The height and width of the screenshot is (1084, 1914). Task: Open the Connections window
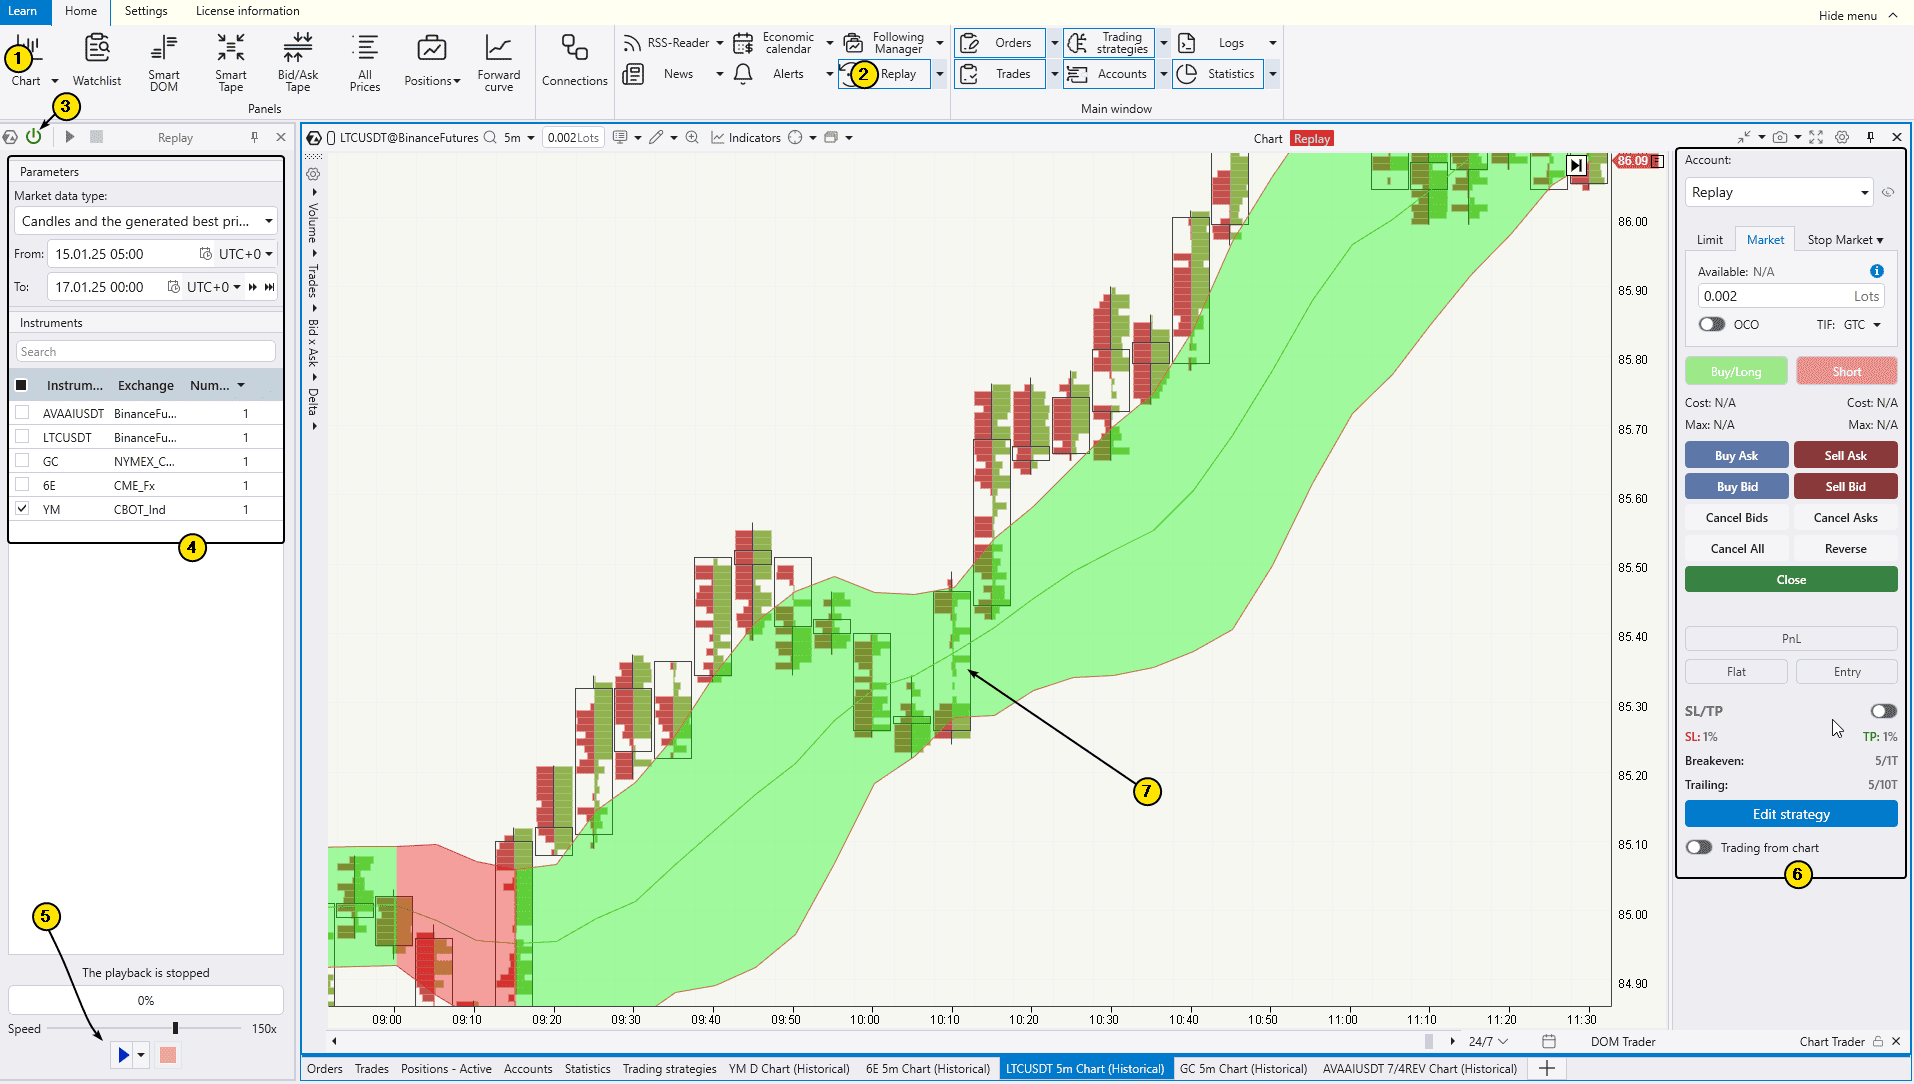coord(575,61)
